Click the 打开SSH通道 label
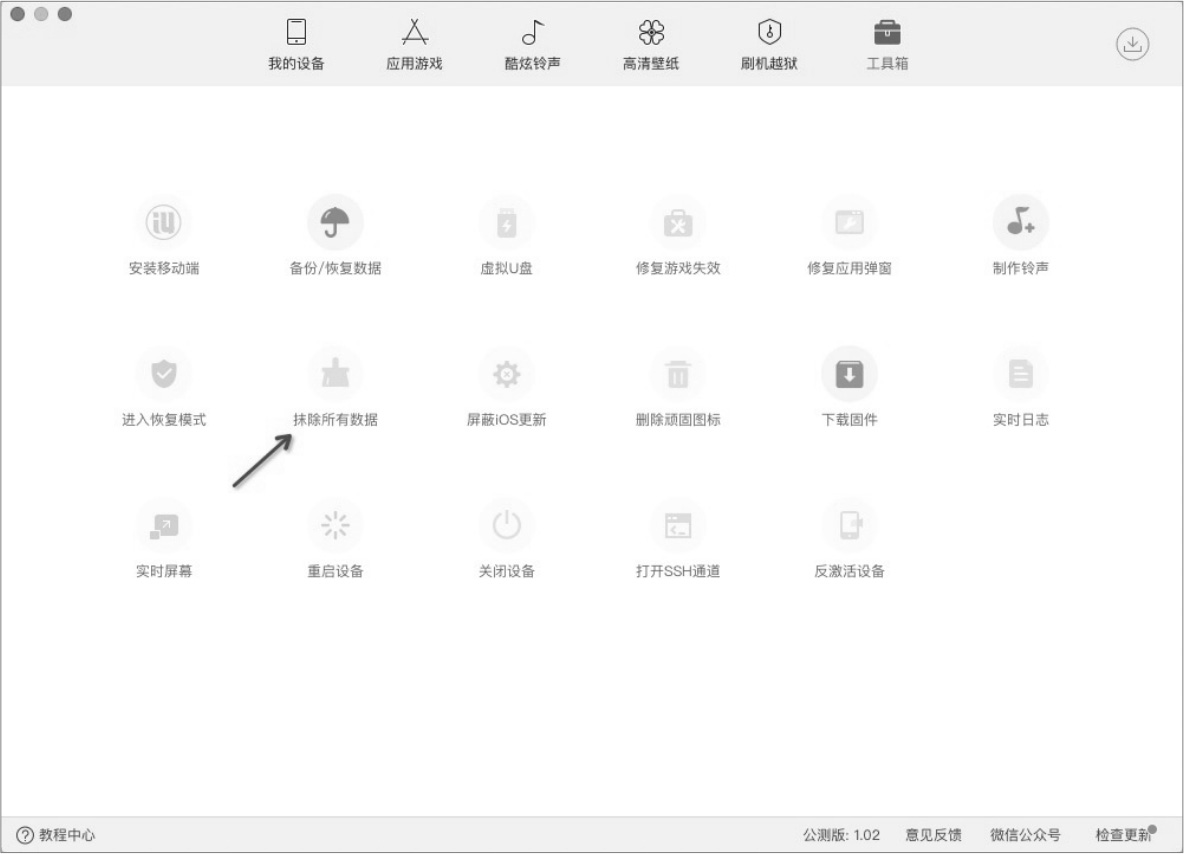The width and height of the screenshot is (1184, 854). (678, 571)
